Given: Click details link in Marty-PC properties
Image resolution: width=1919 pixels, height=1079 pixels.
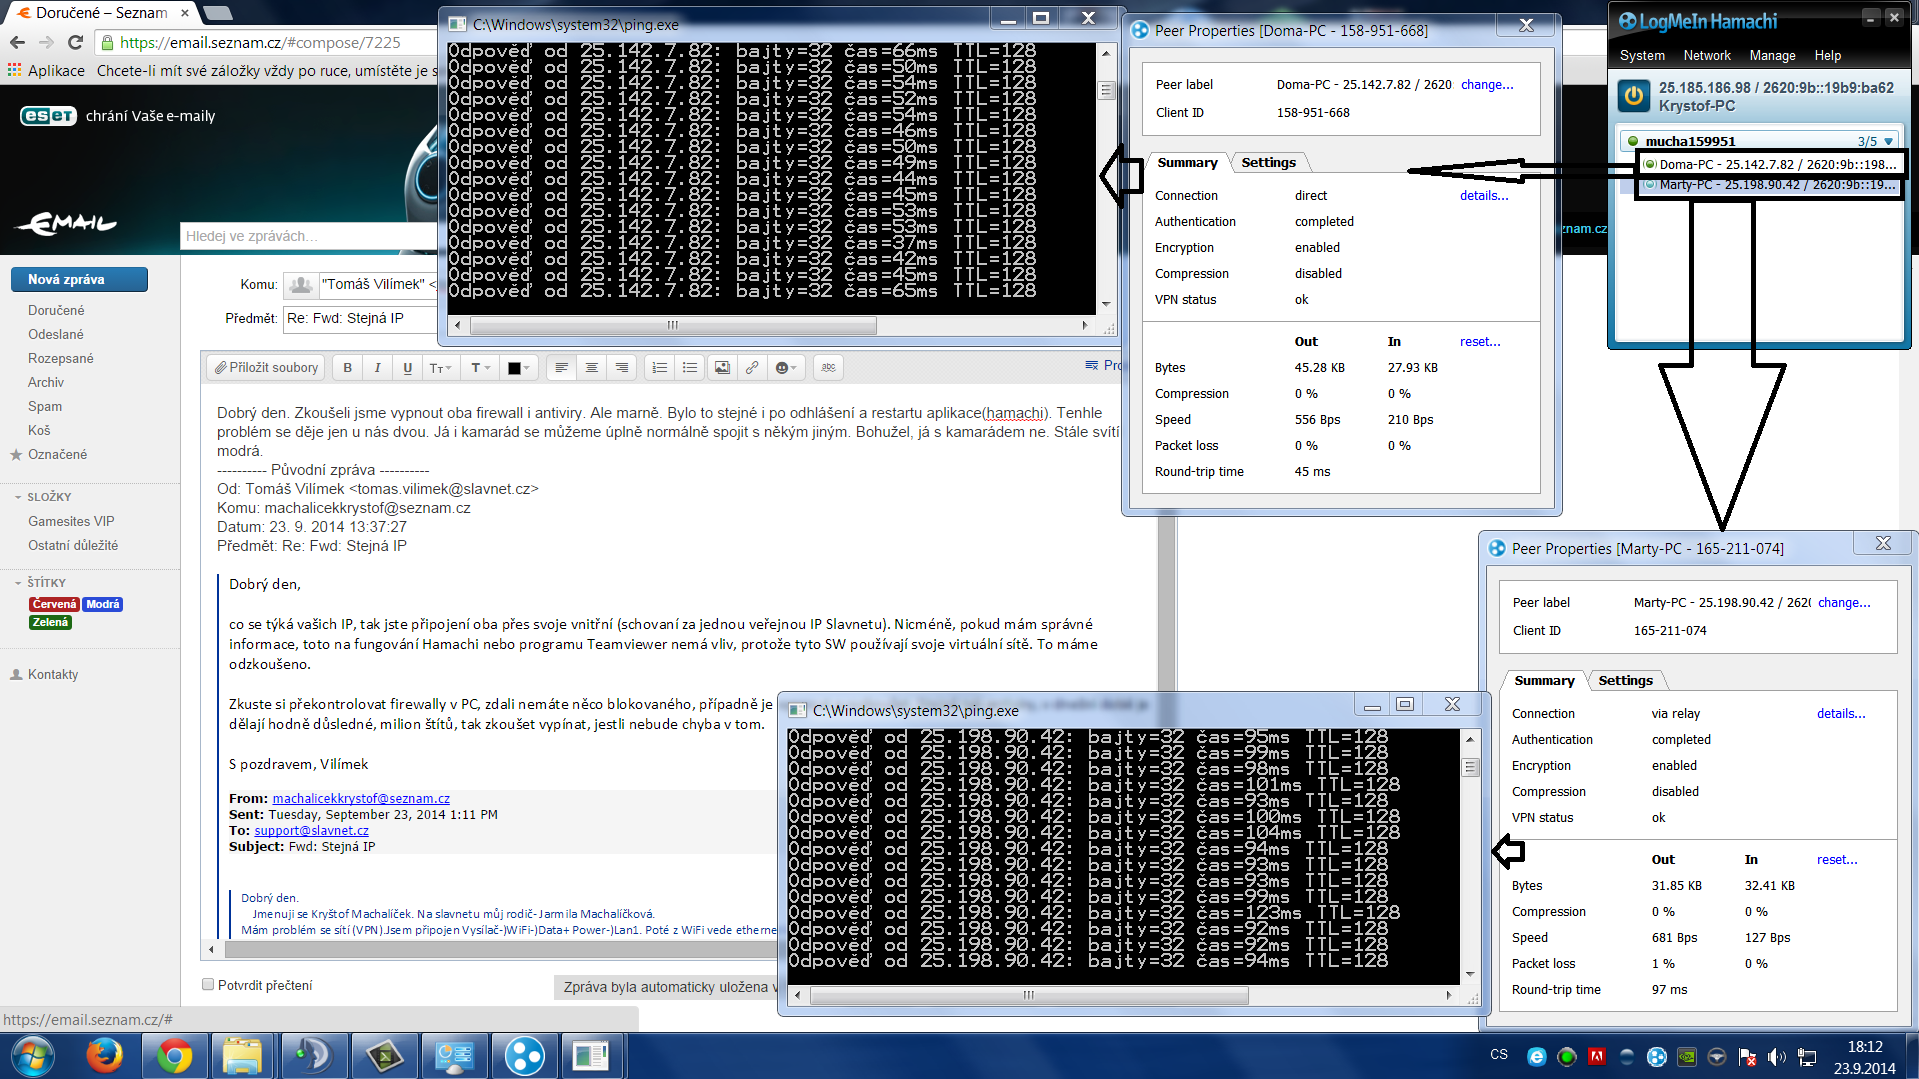Looking at the screenshot, I should (x=1840, y=714).
